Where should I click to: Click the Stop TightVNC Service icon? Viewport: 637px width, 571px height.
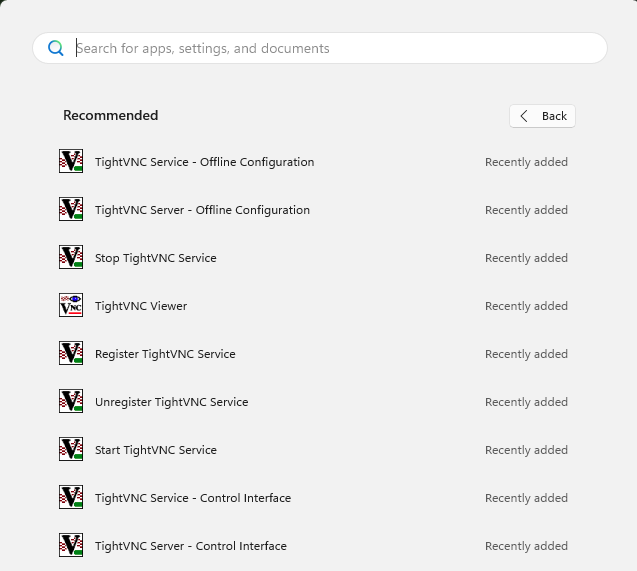[71, 257]
